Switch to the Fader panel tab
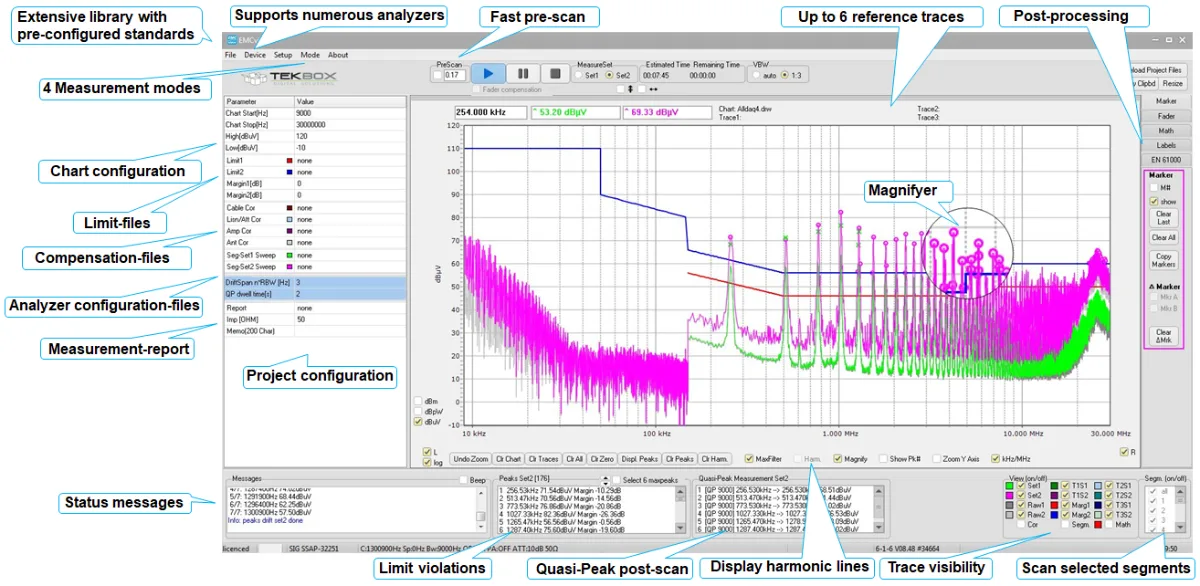 tap(1166, 115)
